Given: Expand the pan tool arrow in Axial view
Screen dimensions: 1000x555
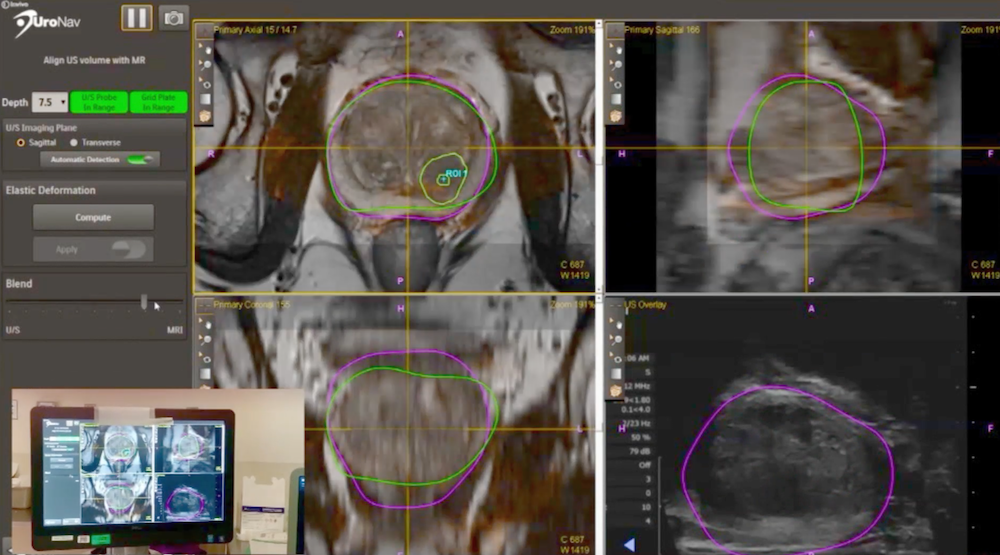Looking at the screenshot, I should click(x=200, y=46).
